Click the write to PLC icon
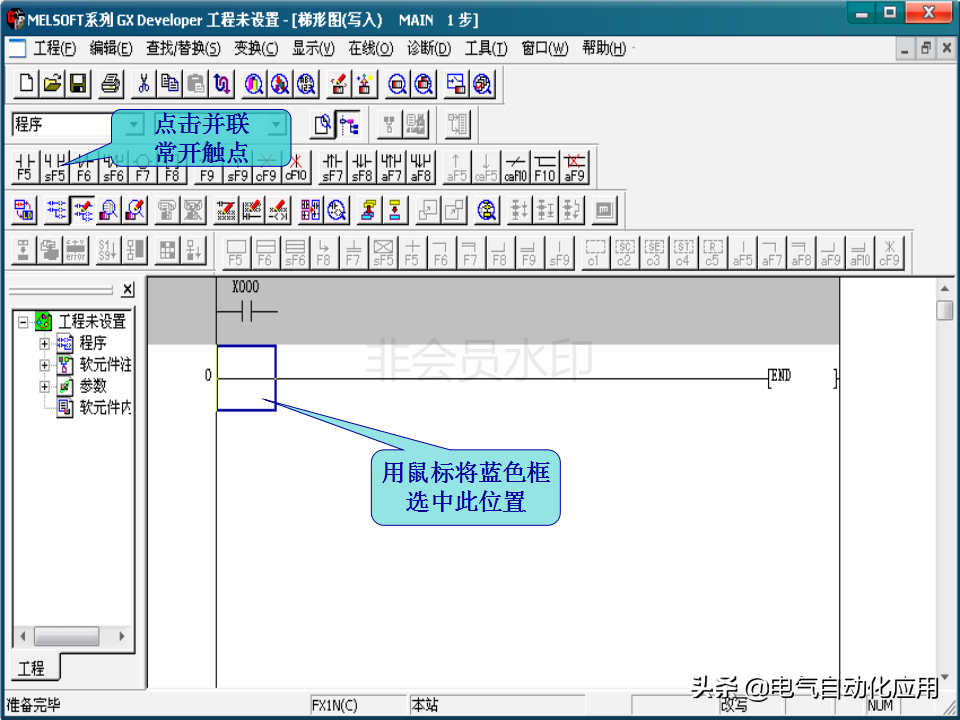This screenshot has height=720, width=960. (x=339, y=83)
